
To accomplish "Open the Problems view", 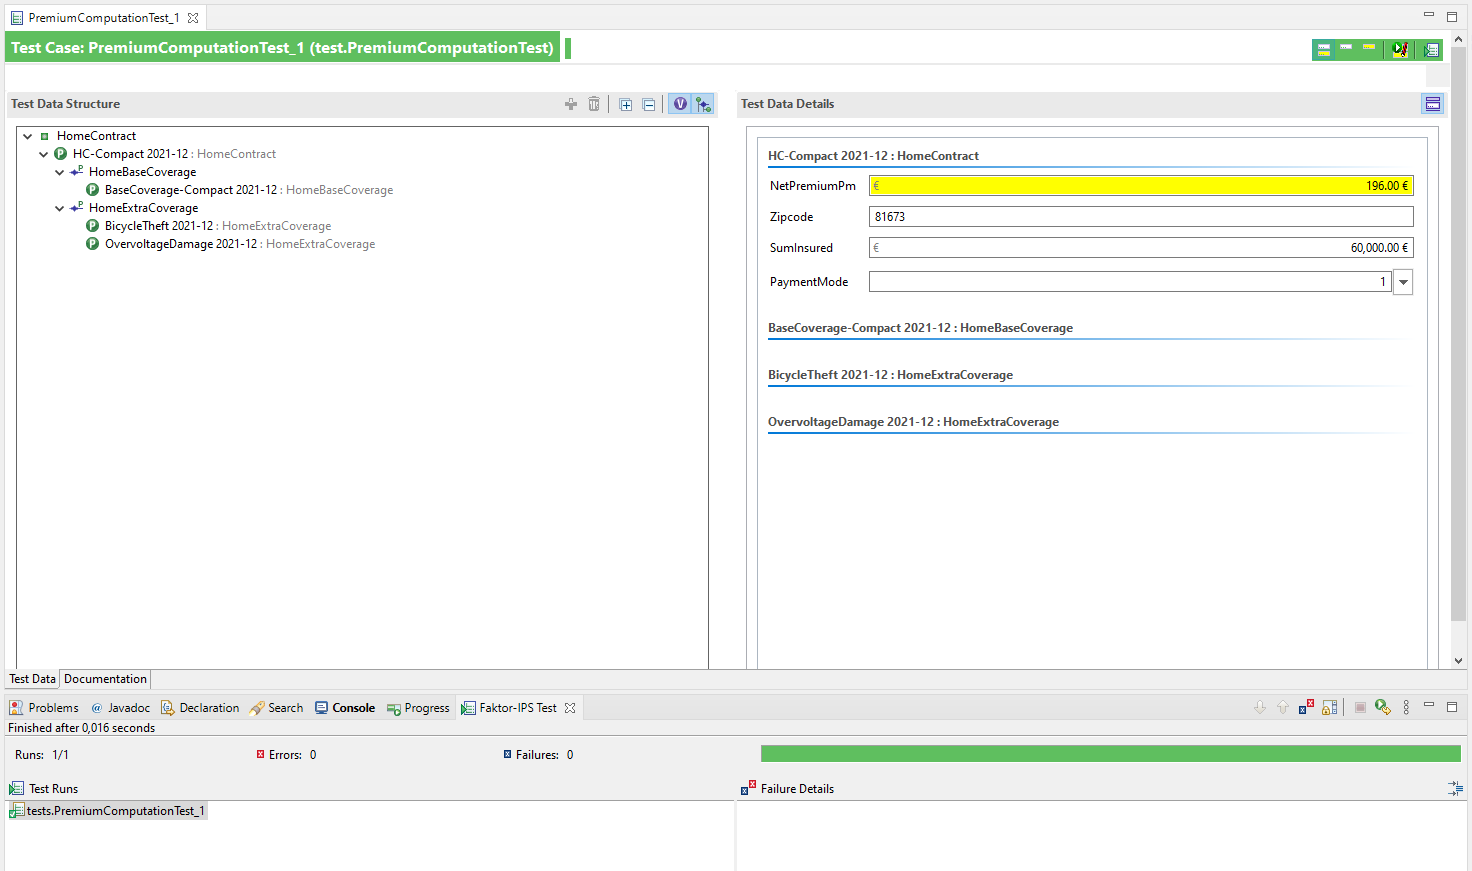I will click(x=44, y=707).
